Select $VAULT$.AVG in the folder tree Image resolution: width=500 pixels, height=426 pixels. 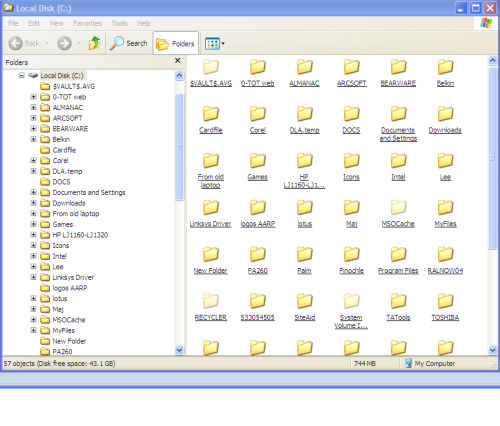68,86
